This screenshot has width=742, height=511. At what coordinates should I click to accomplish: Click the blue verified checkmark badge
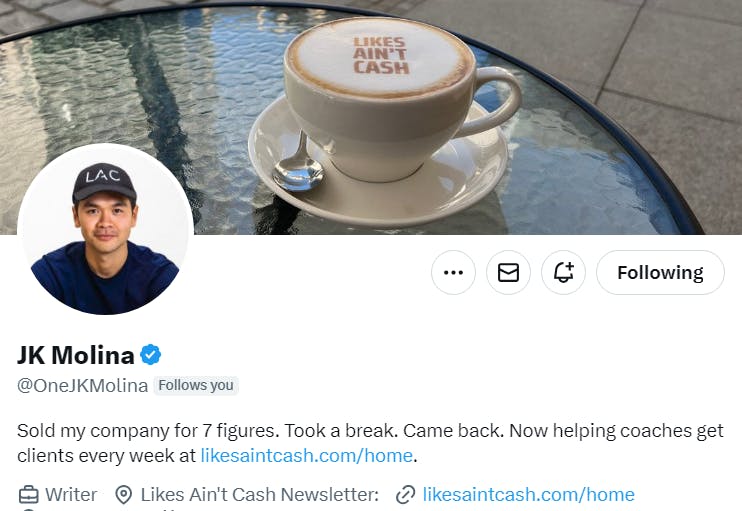tap(150, 355)
